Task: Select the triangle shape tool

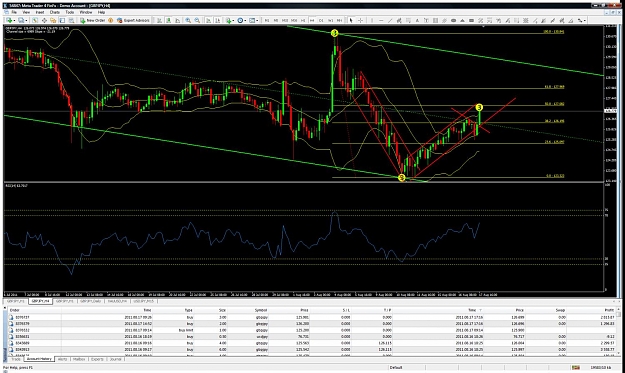Action: [462, 20]
